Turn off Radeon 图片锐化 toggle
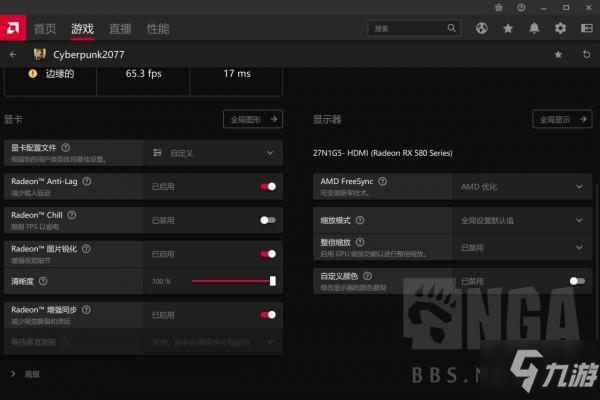The width and height of the screenshot is (600, 400). [x=268, y=254]
